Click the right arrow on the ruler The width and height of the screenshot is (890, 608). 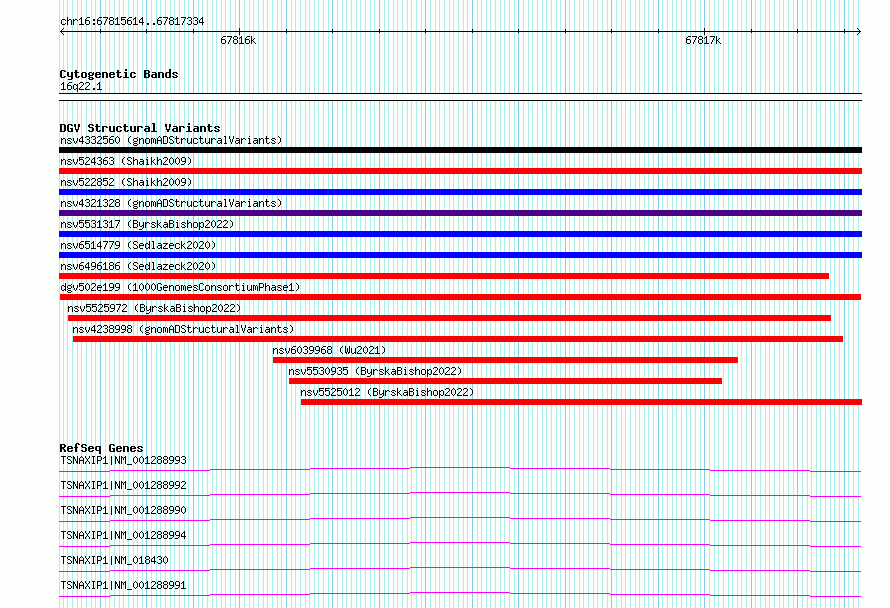tap(858, 32)
